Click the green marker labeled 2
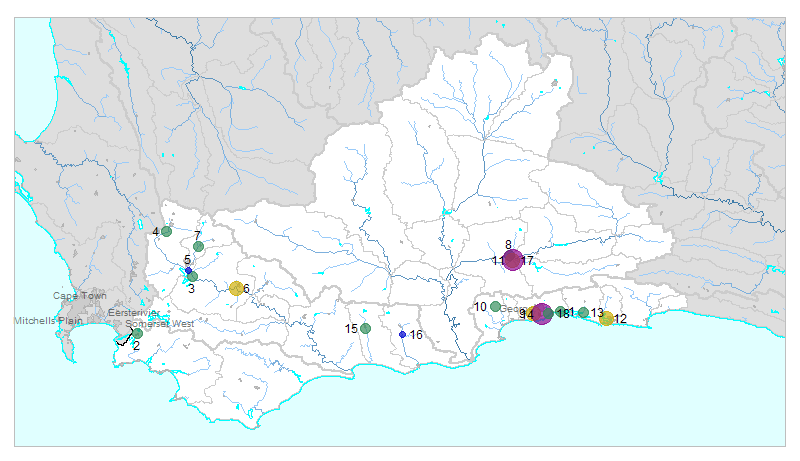Viewport: 800px width, 461px height. (137, 334)
